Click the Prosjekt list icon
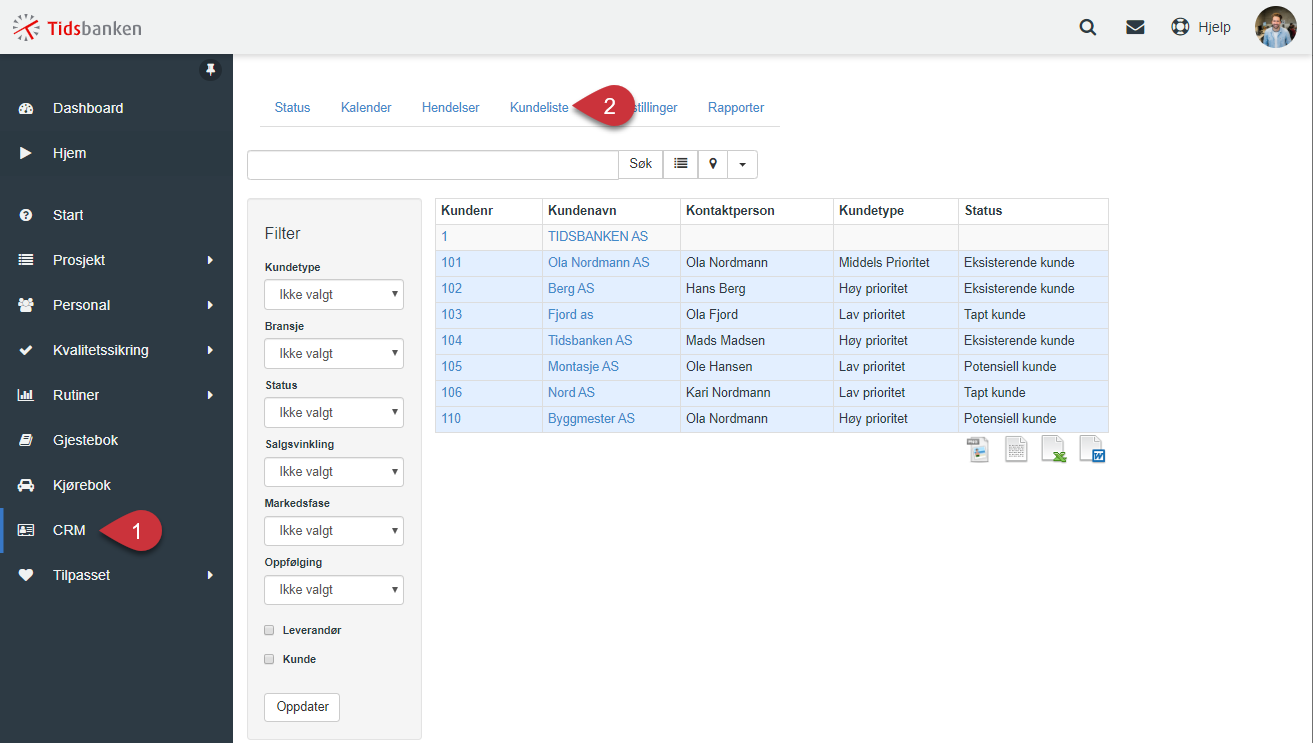 click(x=26, y=260)
